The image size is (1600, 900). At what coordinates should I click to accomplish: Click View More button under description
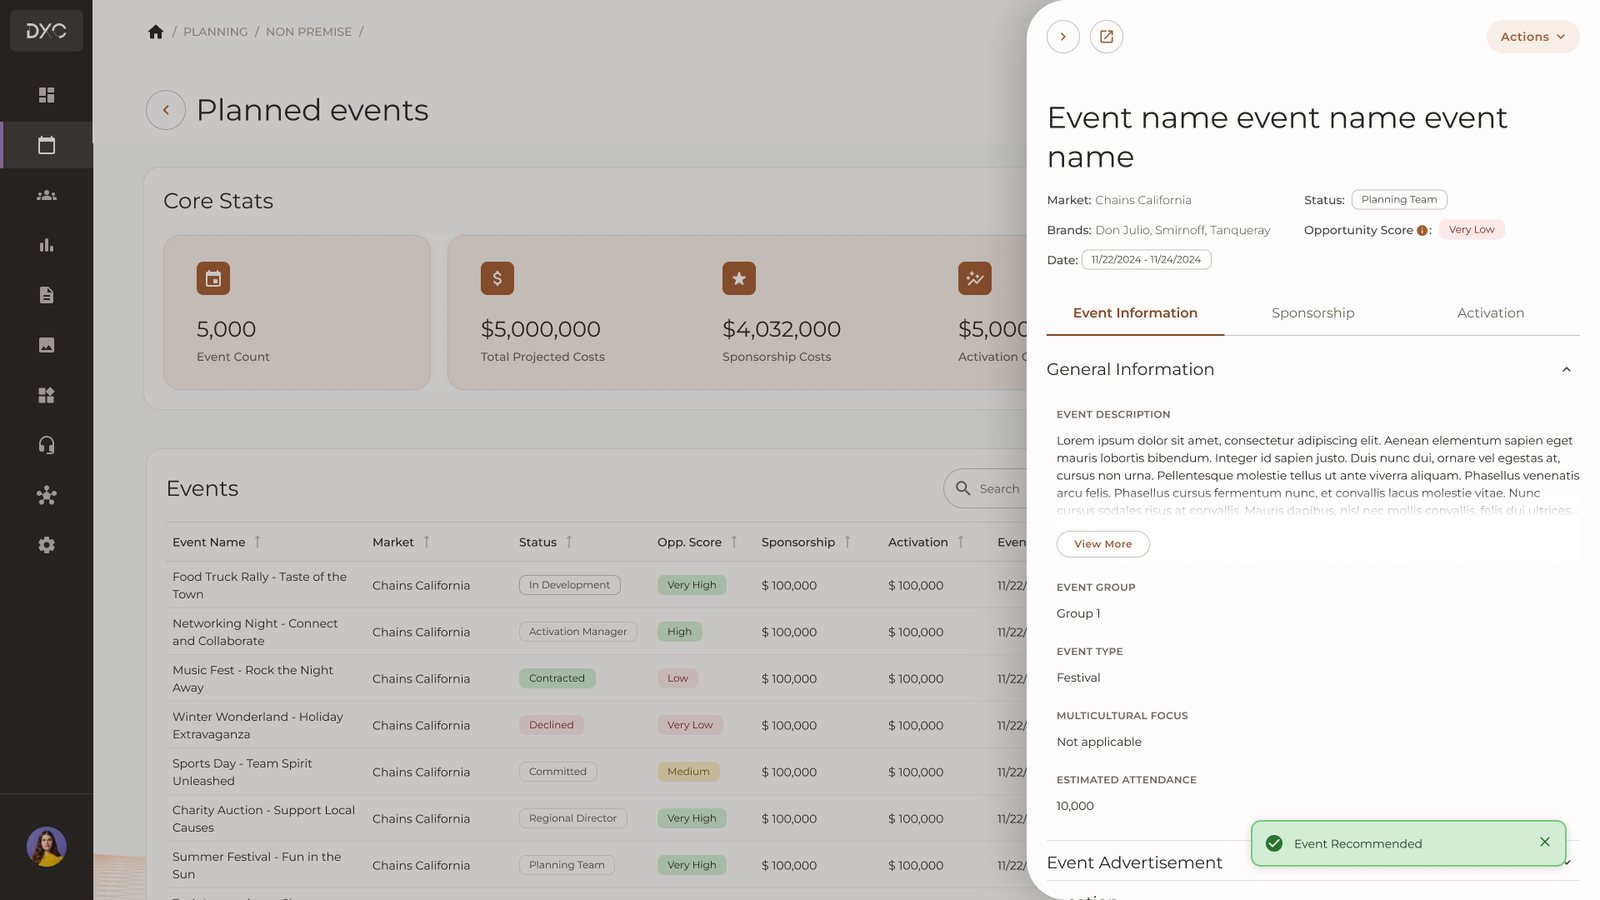[1103, 544]
